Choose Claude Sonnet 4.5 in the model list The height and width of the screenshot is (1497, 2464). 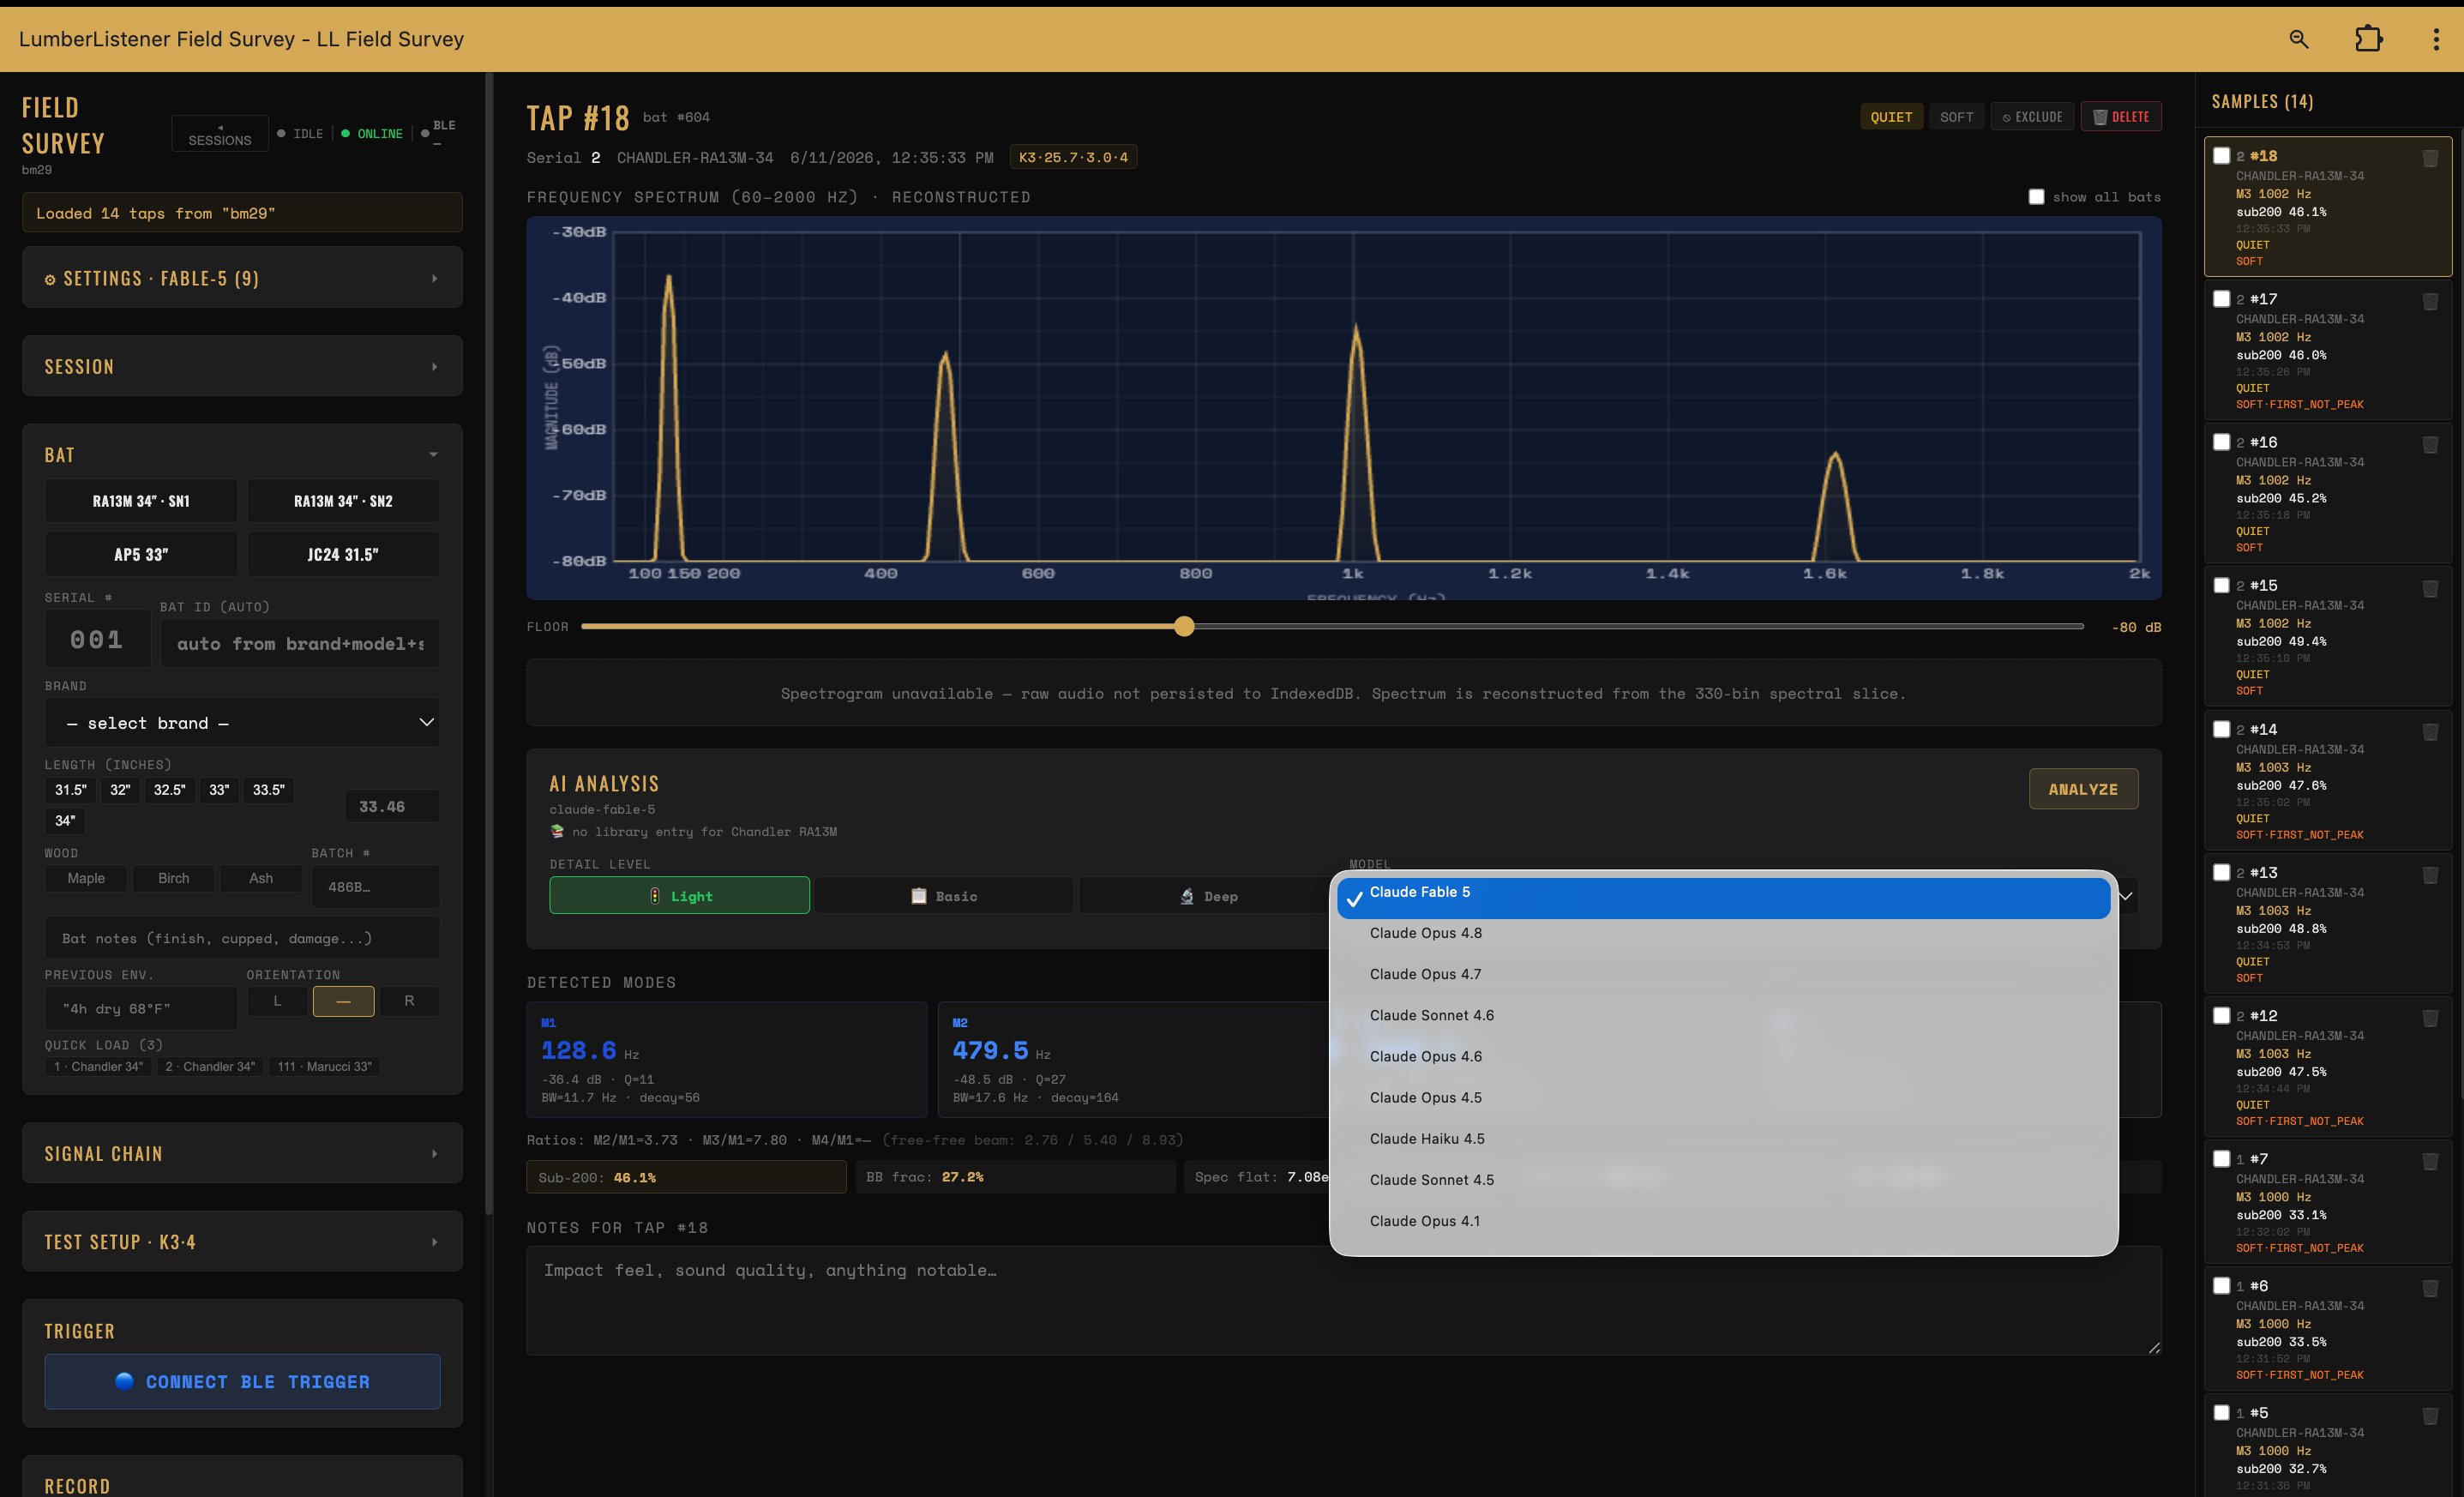pyautogui.click(x=1723, y=1180)
